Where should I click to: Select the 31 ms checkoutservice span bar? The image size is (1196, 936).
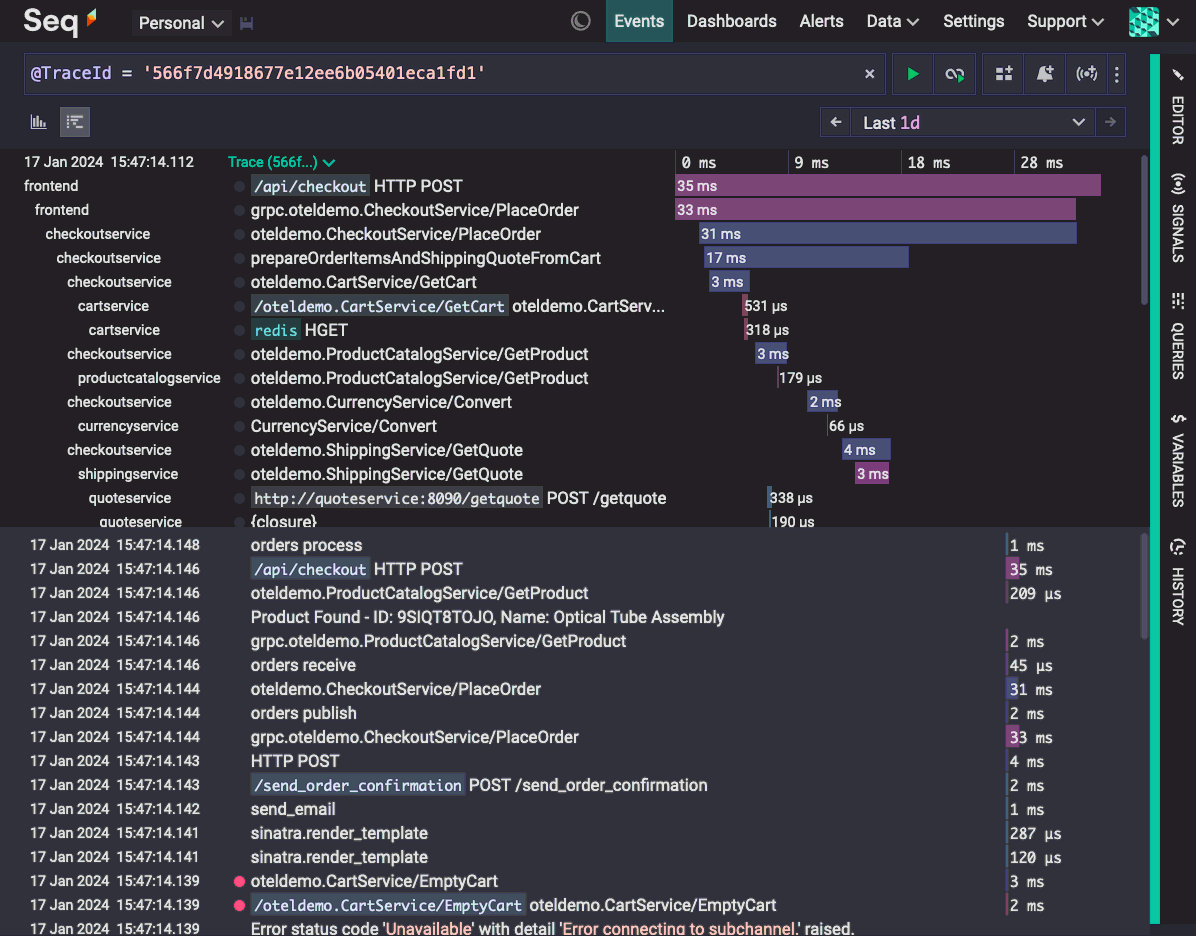[888, 233]
